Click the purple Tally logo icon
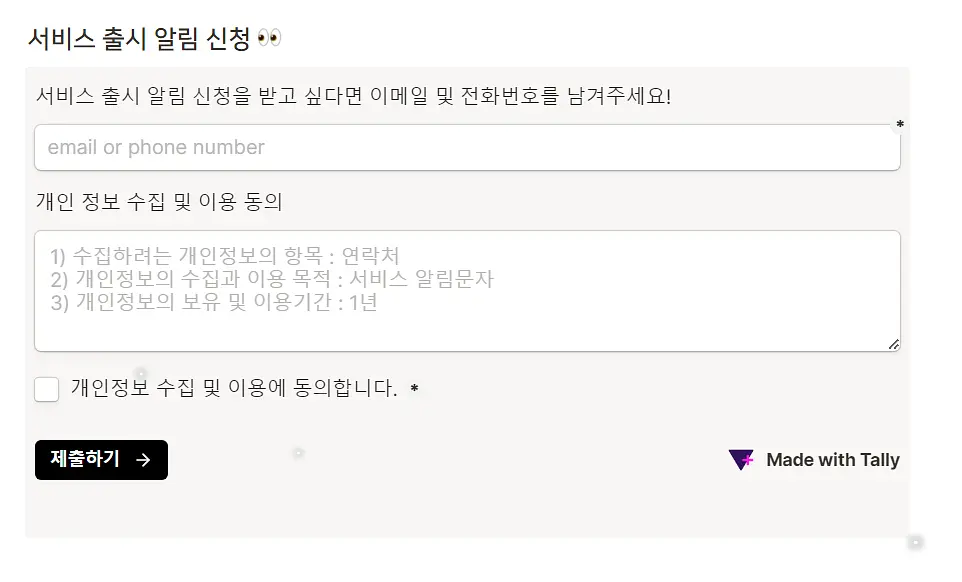This screenshot has height=582, width=962. pos(741,459)
